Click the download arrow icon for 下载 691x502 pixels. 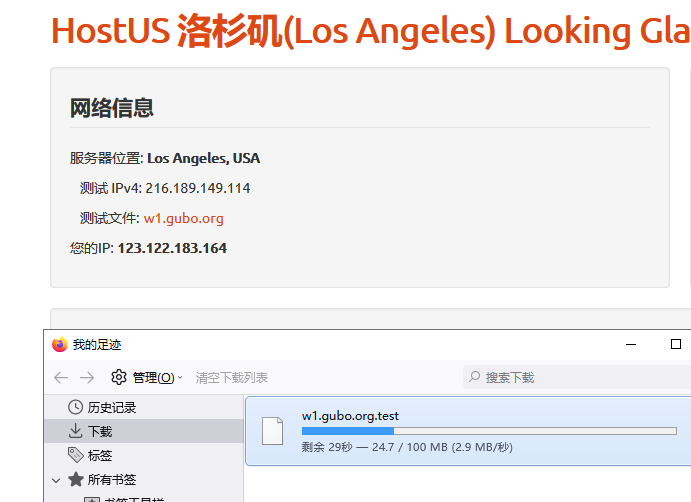75,431
